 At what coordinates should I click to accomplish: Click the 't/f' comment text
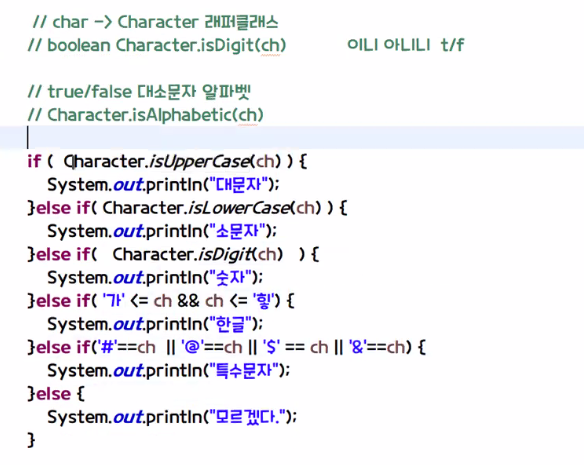pyautogui.click(x=452, y=45)
